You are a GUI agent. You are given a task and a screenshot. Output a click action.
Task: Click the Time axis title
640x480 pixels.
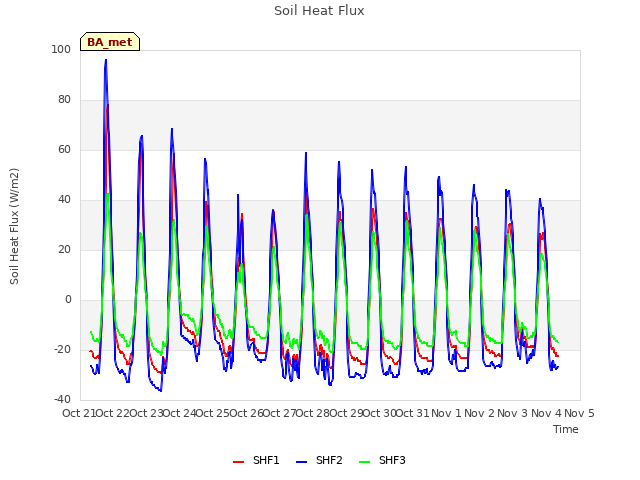coord(566,429)
